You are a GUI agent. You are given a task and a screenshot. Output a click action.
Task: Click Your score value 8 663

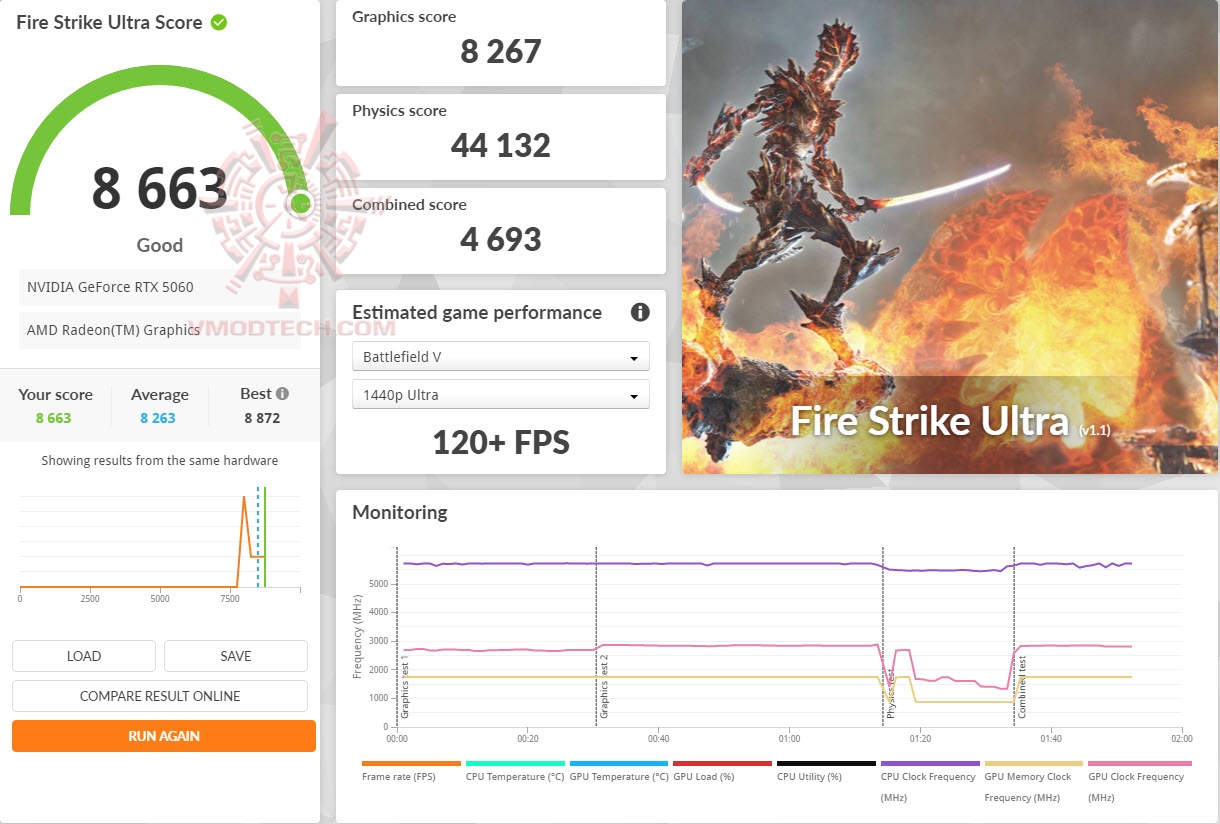click(54, 418)
